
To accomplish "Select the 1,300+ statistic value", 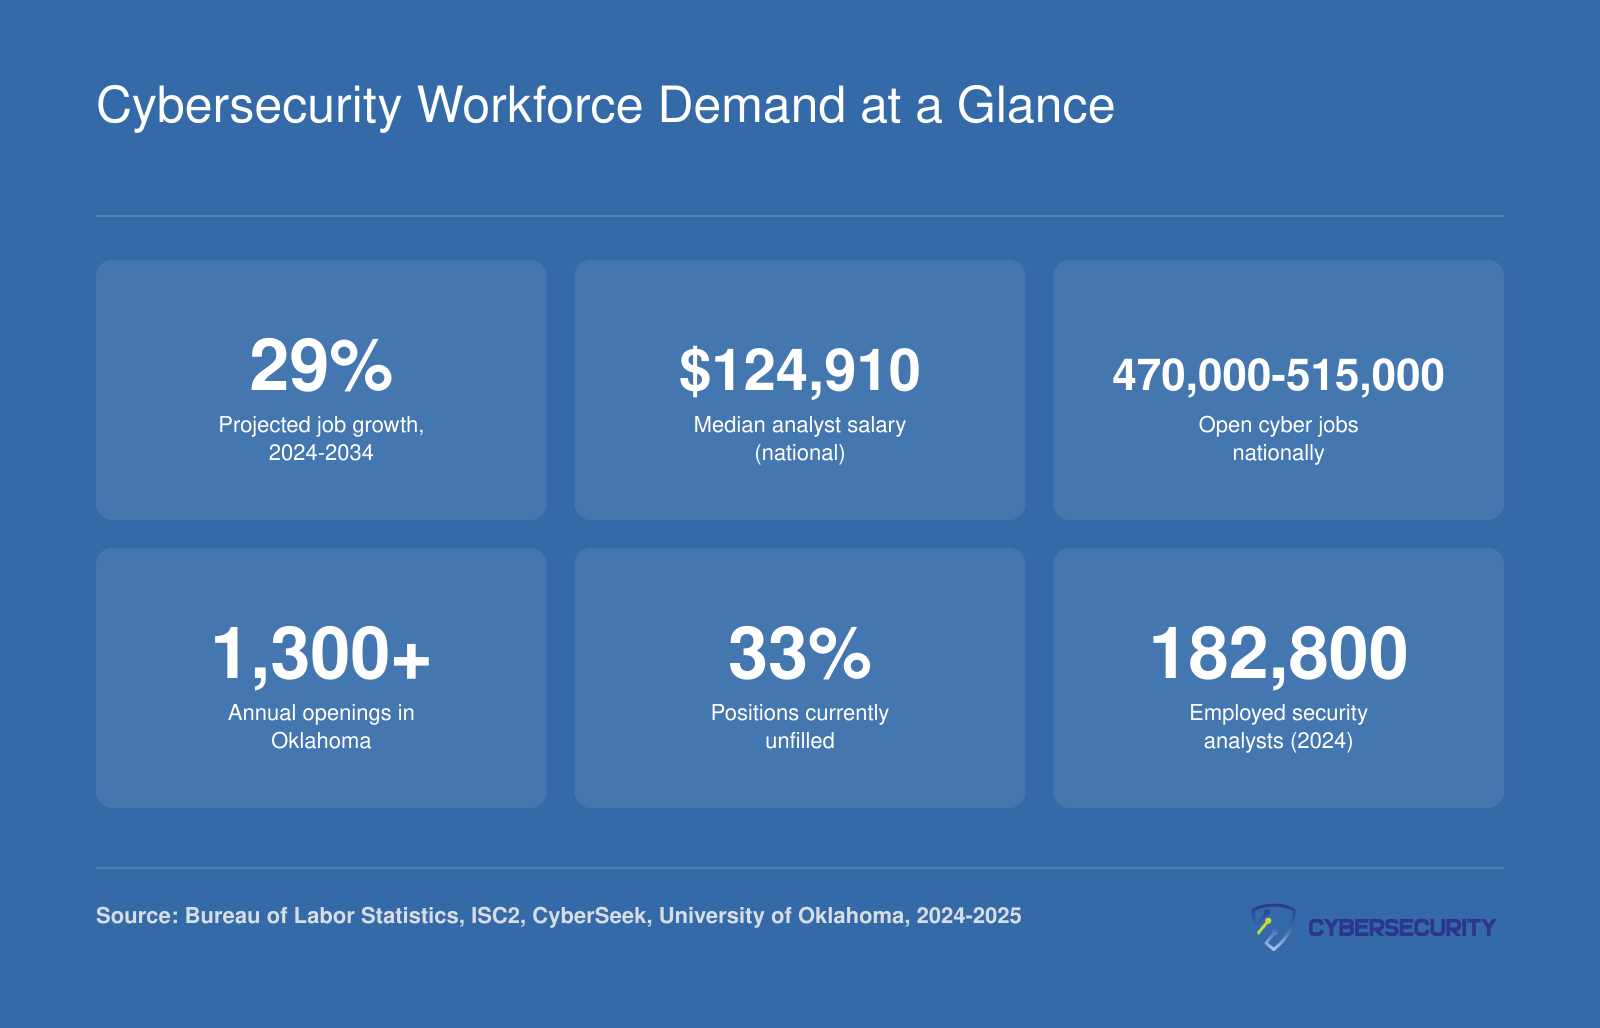I will [321, 654].
